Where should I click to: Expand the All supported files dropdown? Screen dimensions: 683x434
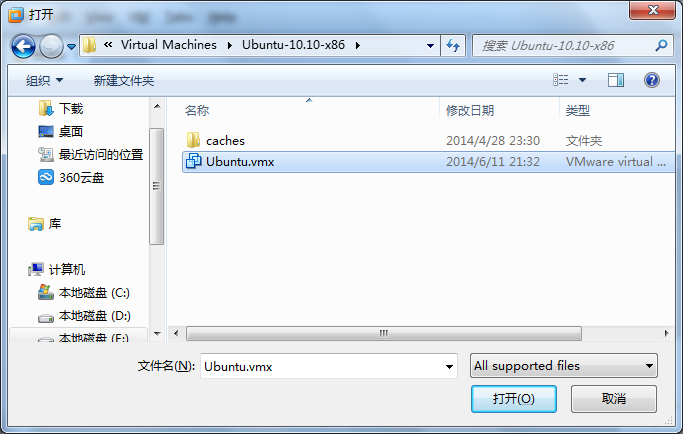click(x=564, y=366)
